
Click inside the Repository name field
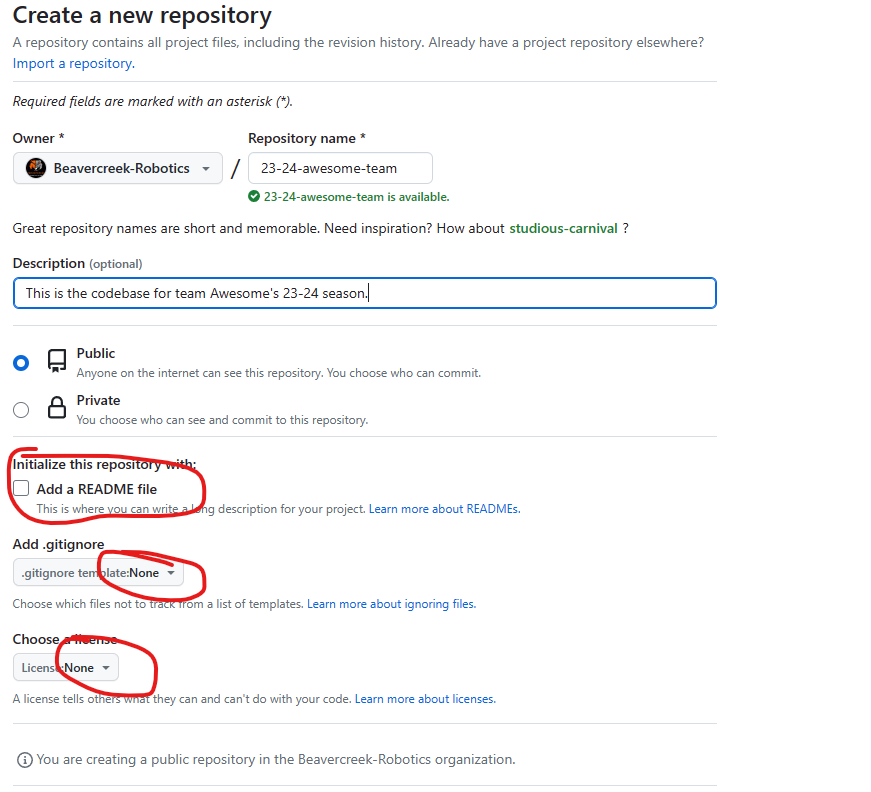(x=340, y=168)
